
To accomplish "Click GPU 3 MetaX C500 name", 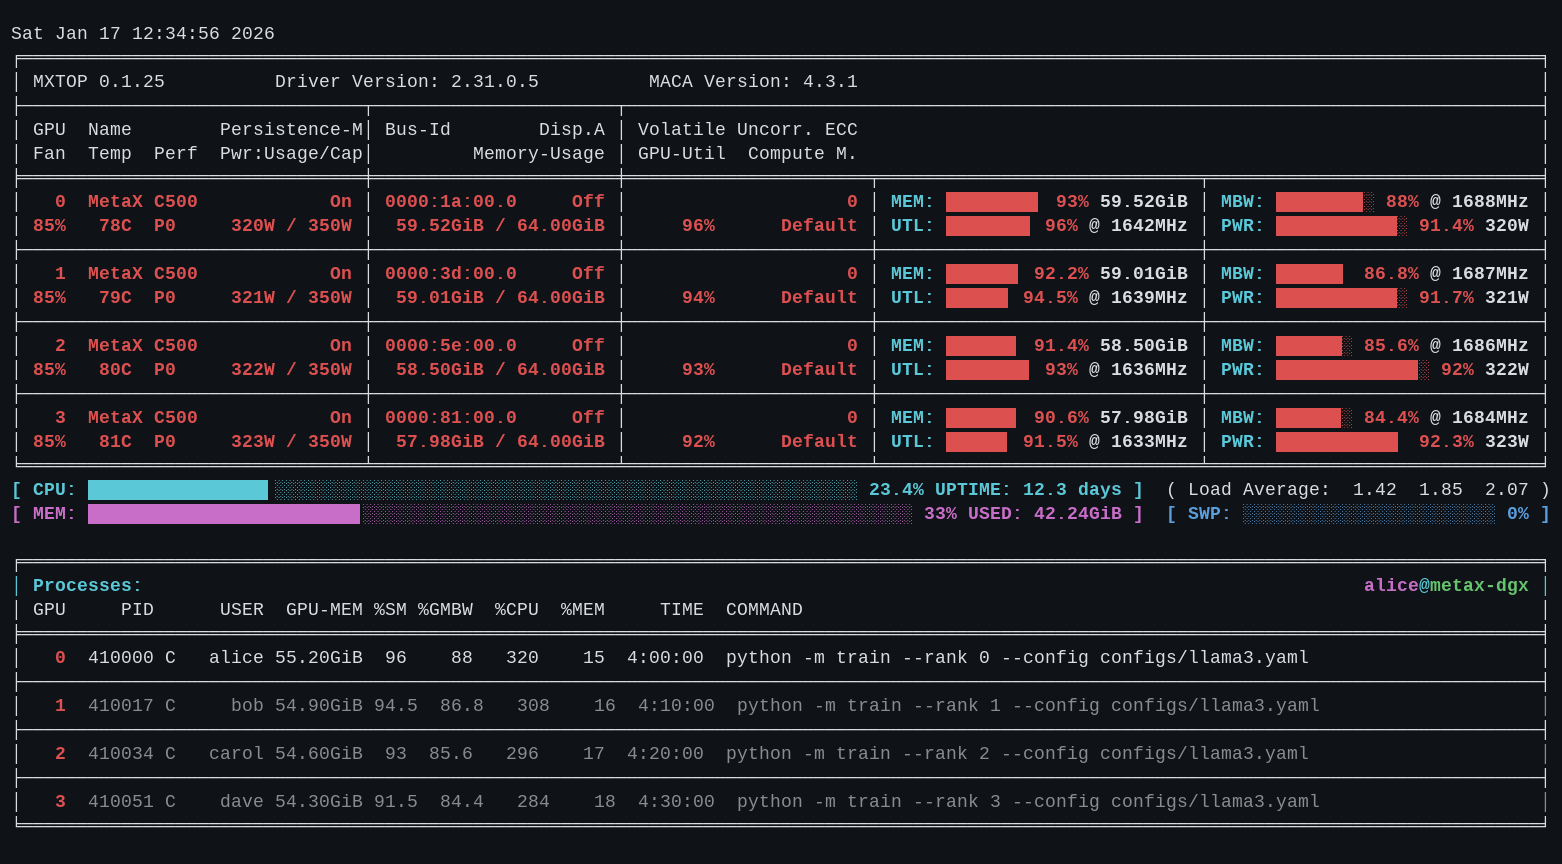I will [x=143, y=418].
